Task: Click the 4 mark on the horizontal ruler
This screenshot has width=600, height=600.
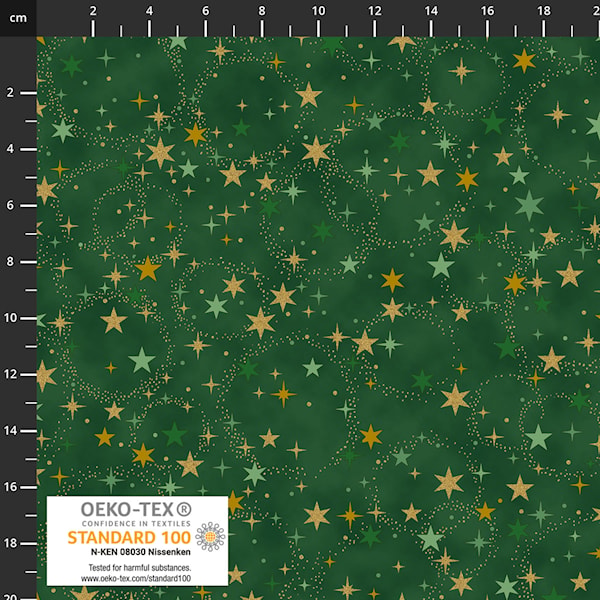Action: 149,11
